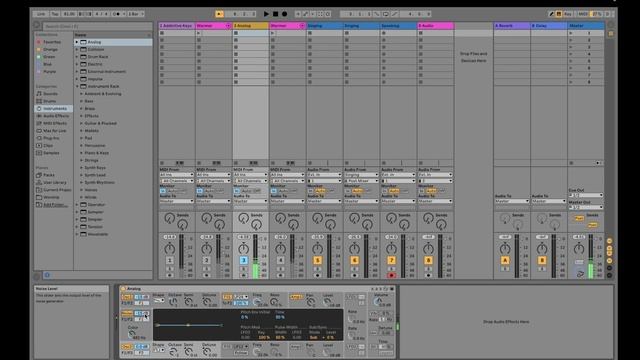This screenshot has height=360, width=640.
Task: Select the Piano & Keys folder
Action: (x=96, y=153)
